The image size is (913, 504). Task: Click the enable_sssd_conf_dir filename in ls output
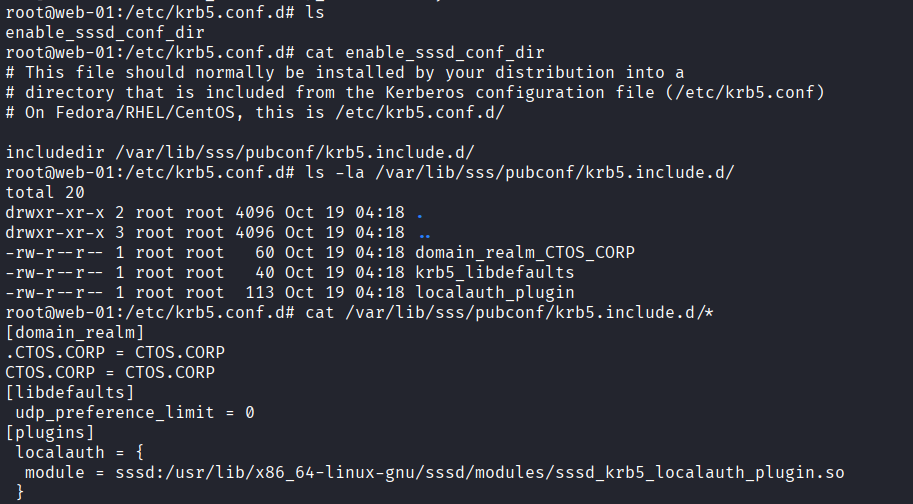105,32
